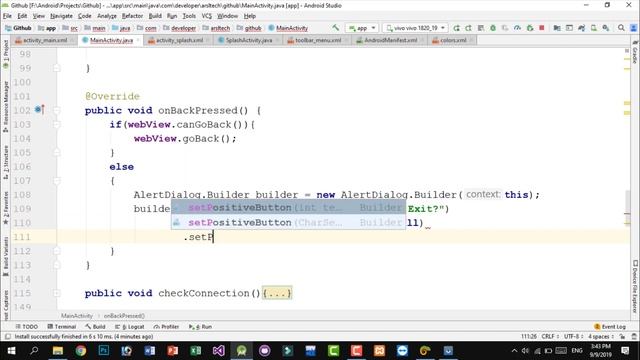Open the Logcat tool window

130,327
